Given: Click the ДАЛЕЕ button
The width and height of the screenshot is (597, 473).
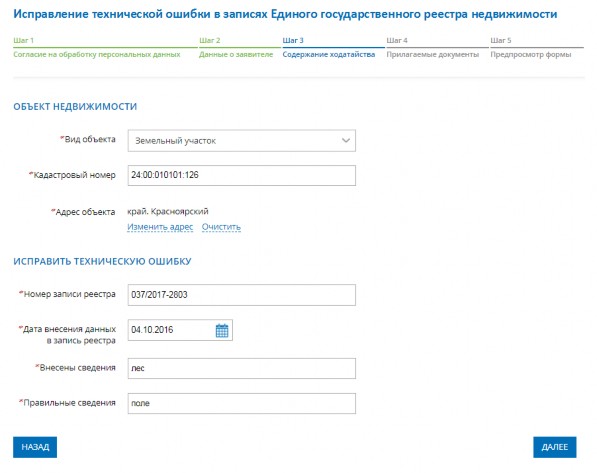Looking at the screenshot, I should pos(555,447).
